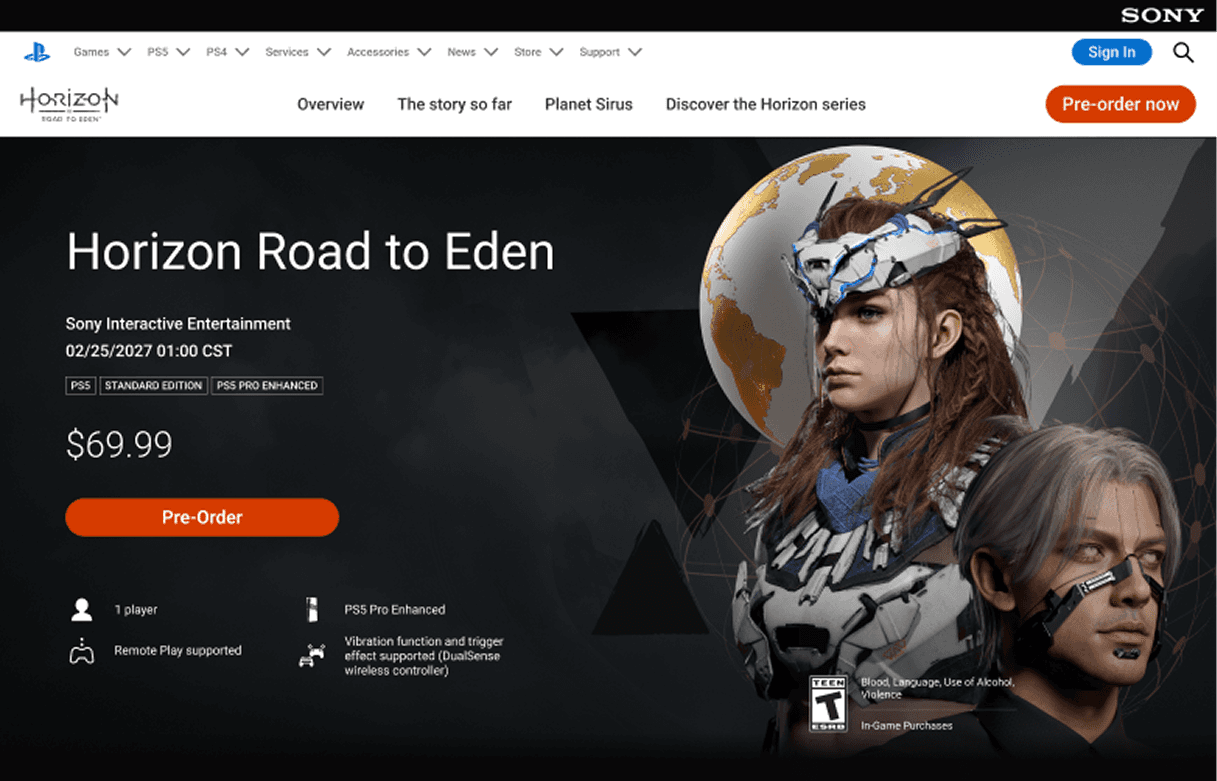This screenshot has width=1217, height=781.
Task: Expand the PS5 dropdown menu
Action: click(x=168, y=52)
